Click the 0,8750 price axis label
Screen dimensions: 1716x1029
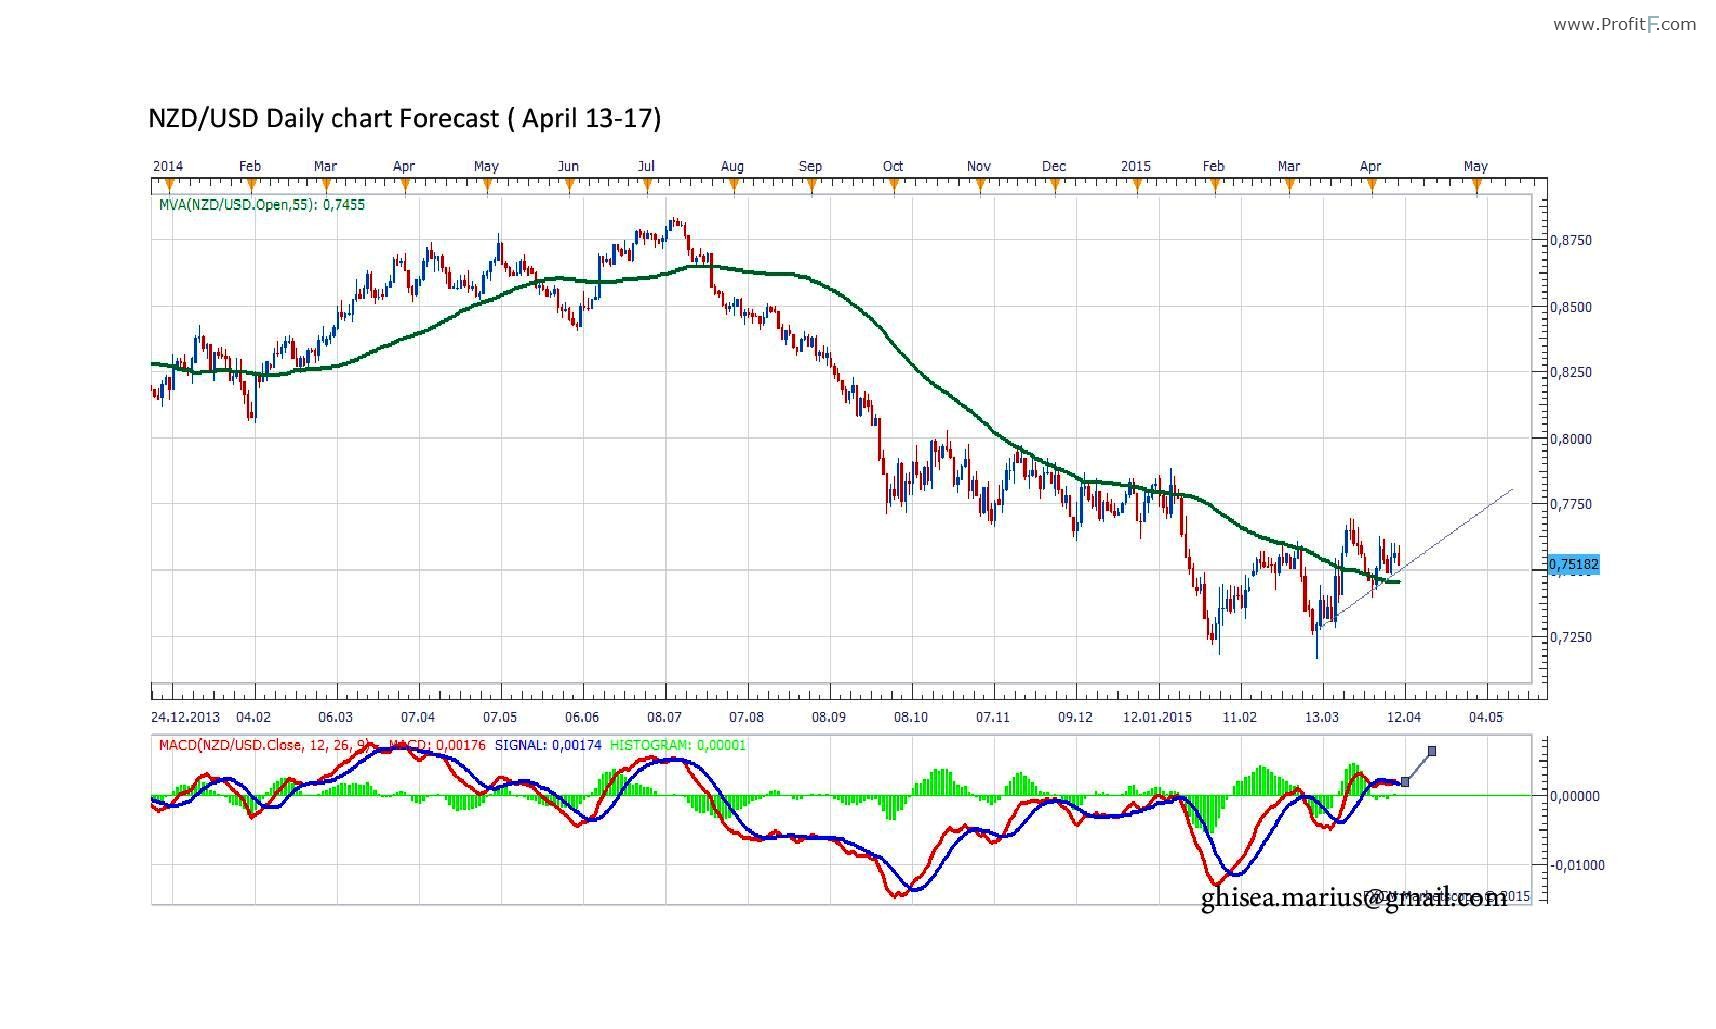point(1571,241)
